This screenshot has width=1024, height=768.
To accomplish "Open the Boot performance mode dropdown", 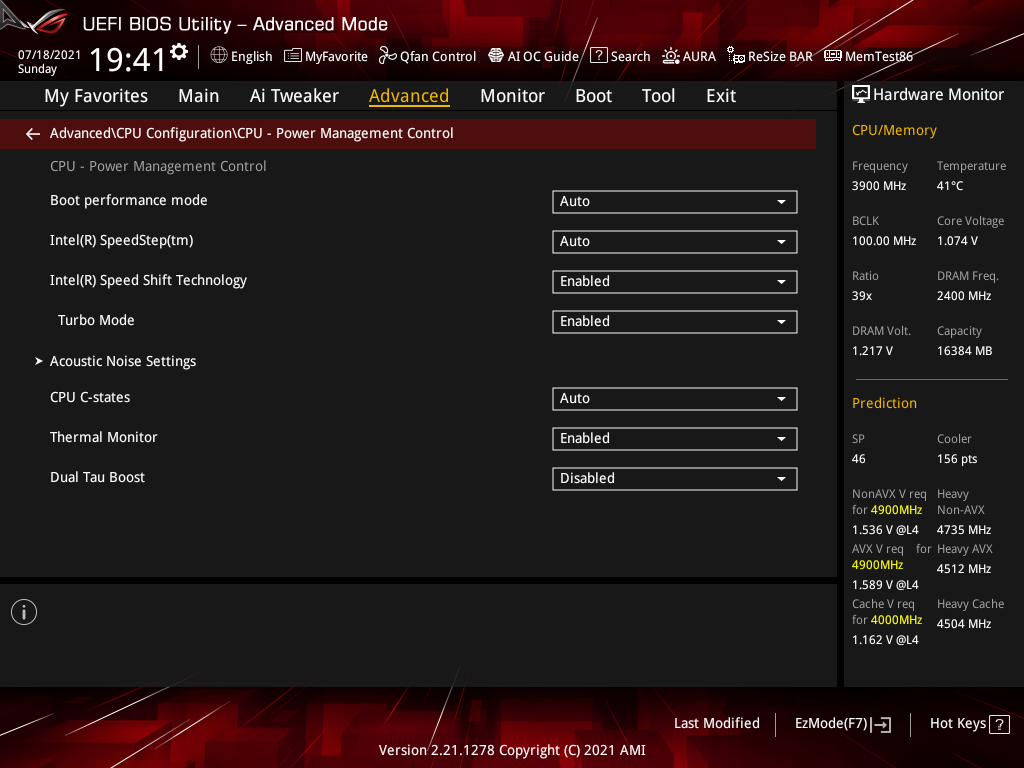I will 674,201.
